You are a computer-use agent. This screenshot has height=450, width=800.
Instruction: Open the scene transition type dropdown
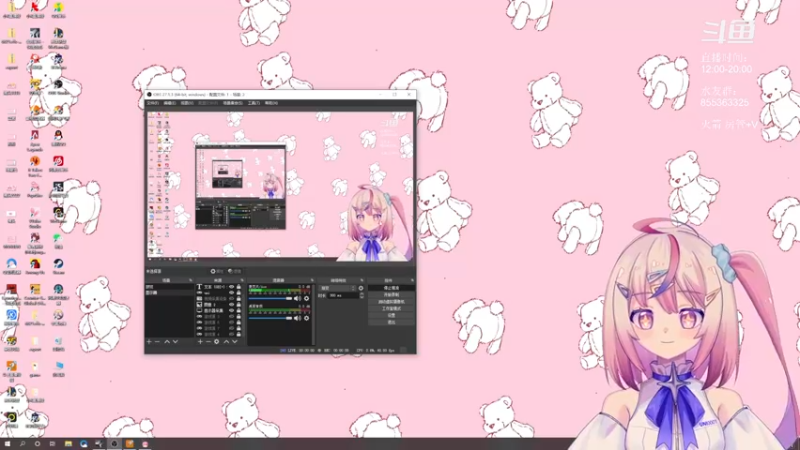[x=337, y=288]
